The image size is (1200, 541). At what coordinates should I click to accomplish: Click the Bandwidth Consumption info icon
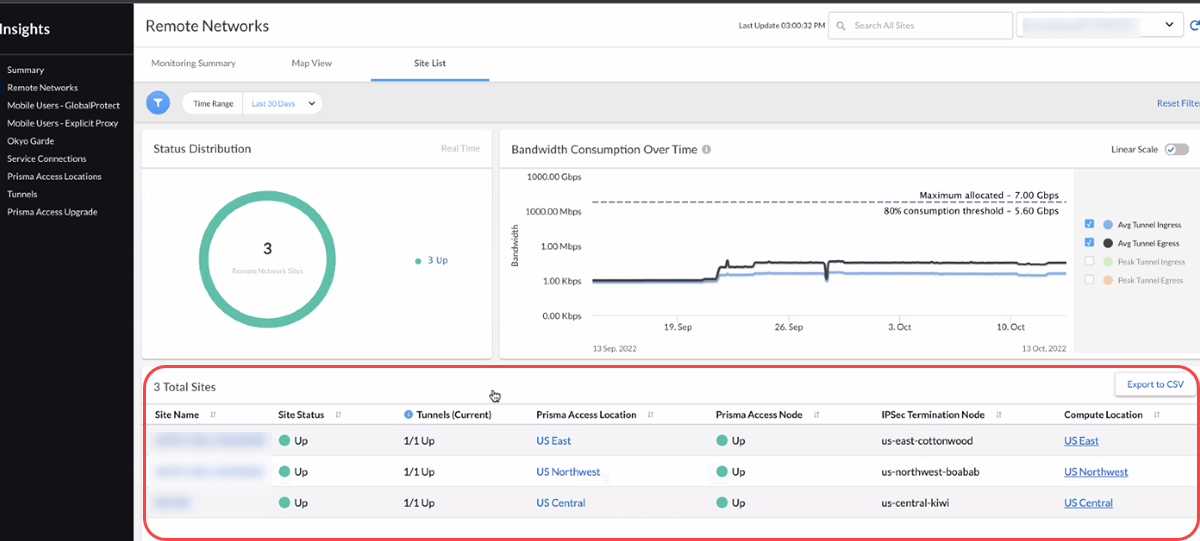pos(706,150)
